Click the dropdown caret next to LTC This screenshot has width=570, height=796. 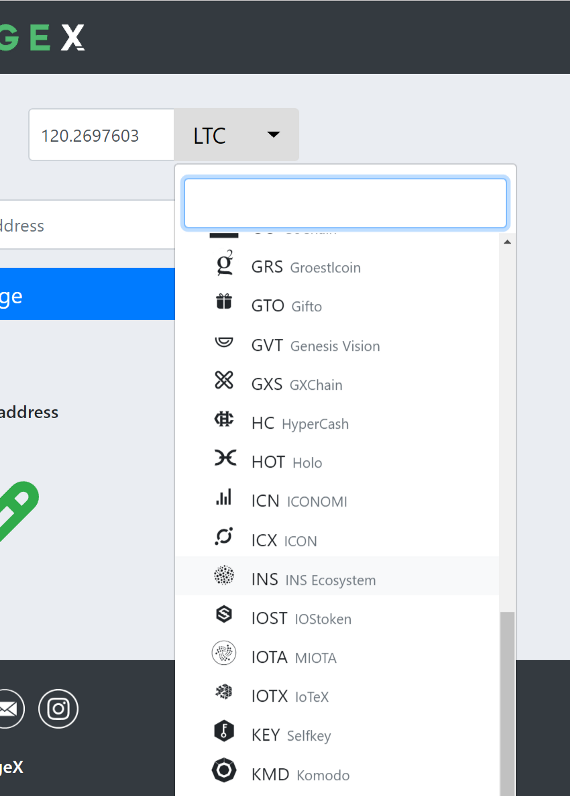273,135
